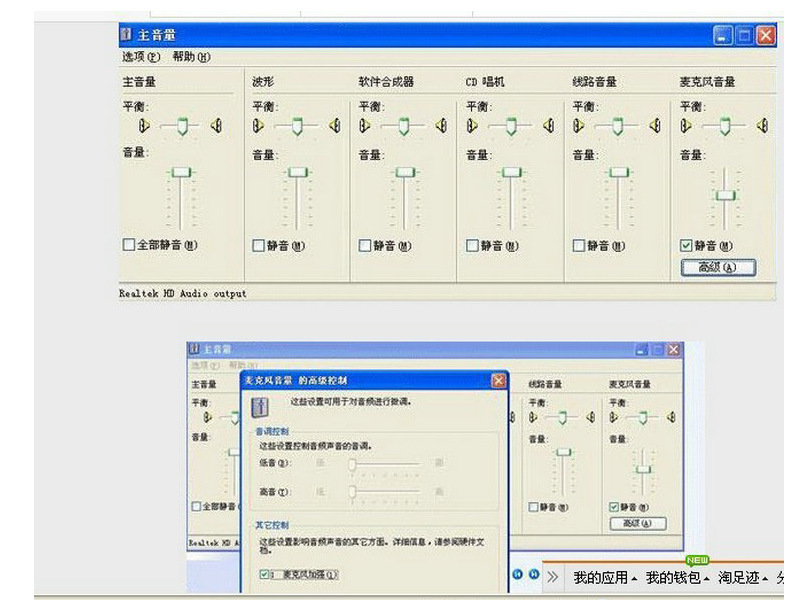Click CD 唱机 balance slider thumb
The width and height of the screenshot is (797, 600).
511,126
